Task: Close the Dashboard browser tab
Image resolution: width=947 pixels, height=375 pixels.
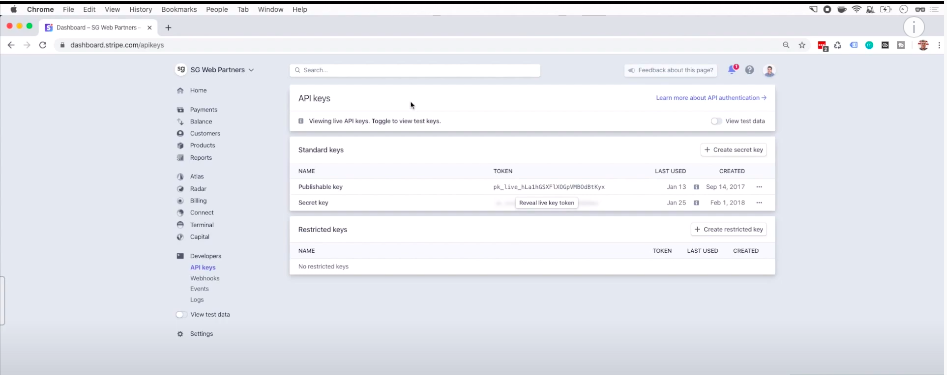Action: (150, 28)
